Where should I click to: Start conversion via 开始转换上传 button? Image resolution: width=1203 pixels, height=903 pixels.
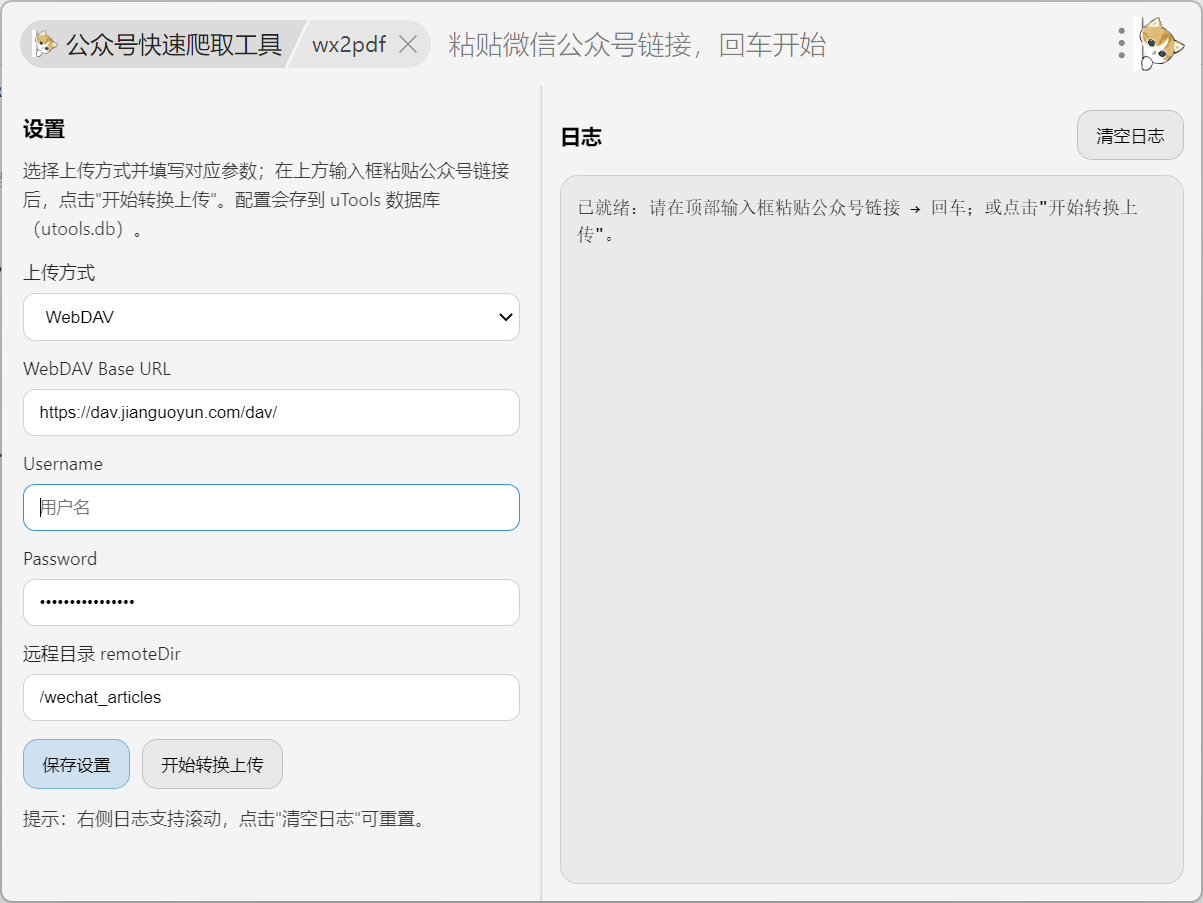coord(212,765)
